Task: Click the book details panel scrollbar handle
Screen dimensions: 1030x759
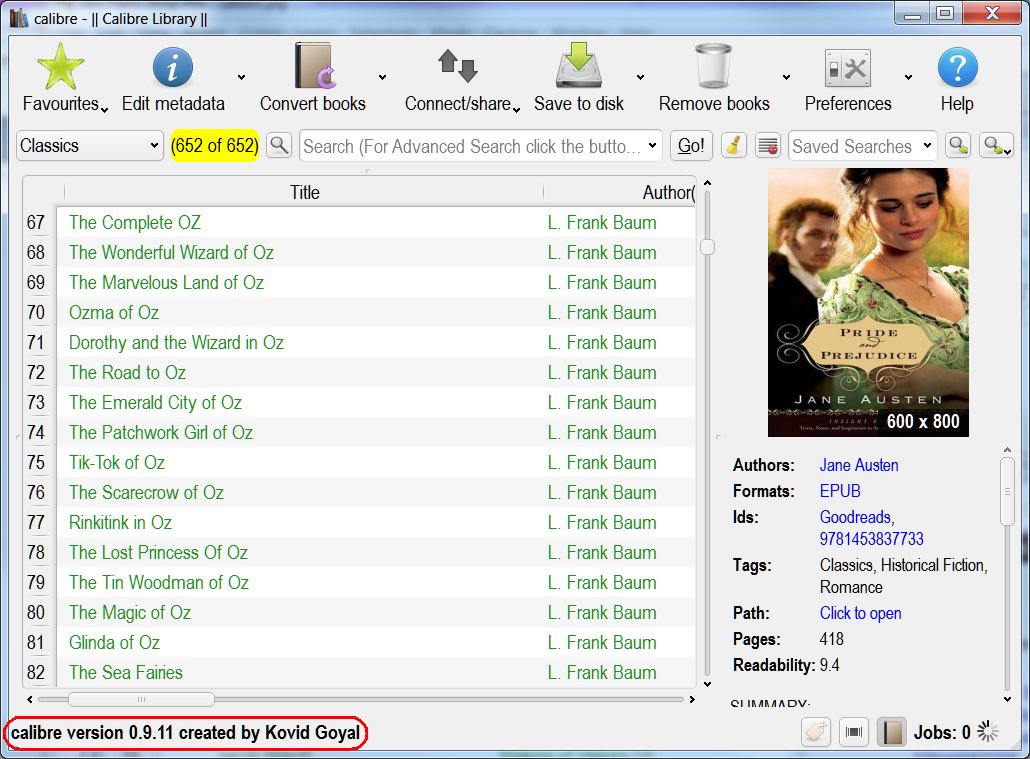Action: click(1007, 492)
